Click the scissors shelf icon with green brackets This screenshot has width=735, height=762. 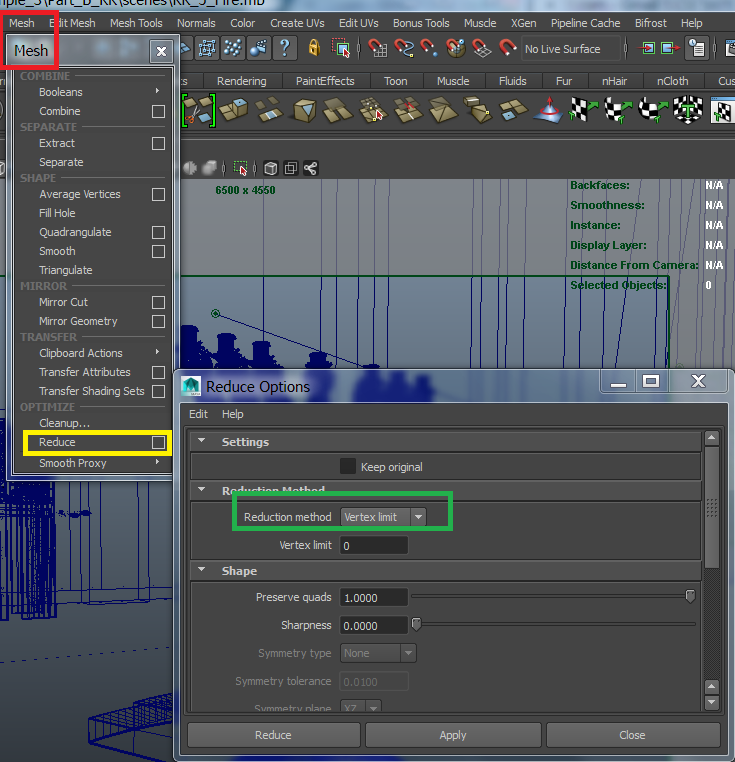200,110
